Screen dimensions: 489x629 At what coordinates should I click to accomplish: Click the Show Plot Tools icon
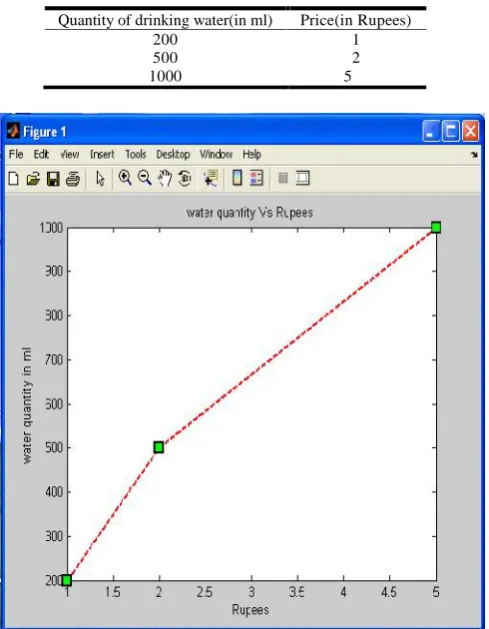click(x=303, y=178)
